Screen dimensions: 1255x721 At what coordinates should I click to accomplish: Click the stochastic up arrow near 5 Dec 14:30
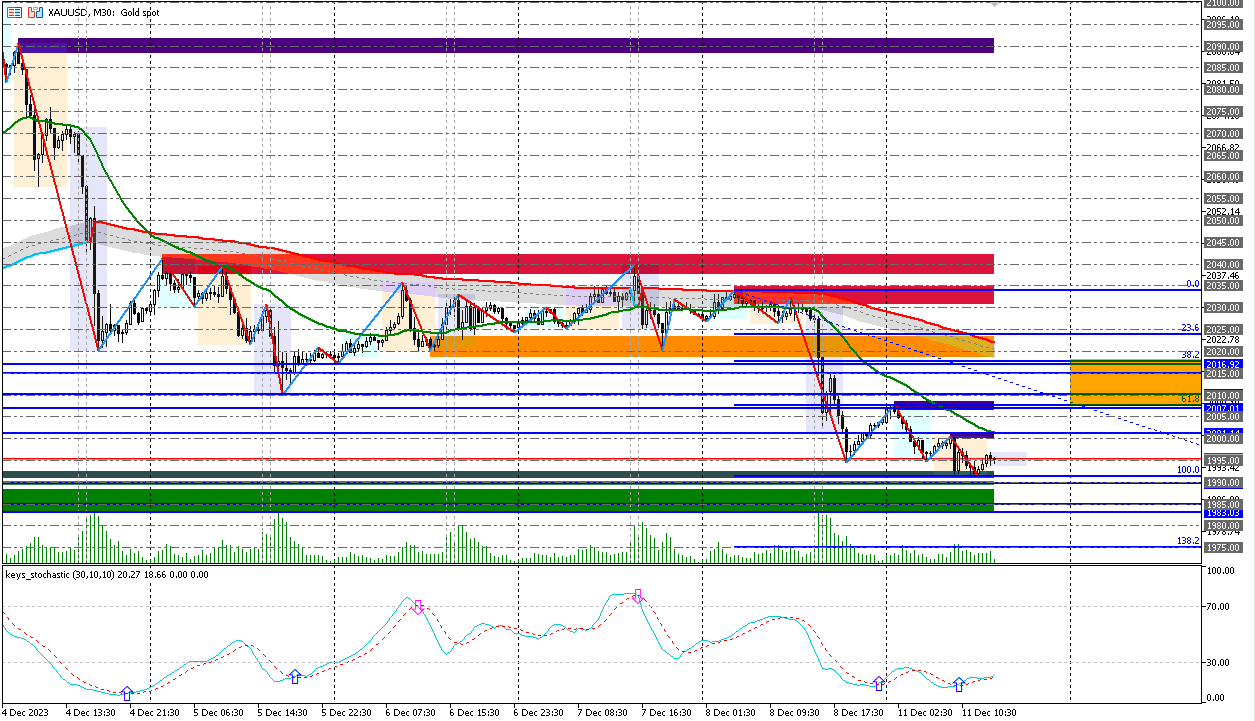coord(294,677)
